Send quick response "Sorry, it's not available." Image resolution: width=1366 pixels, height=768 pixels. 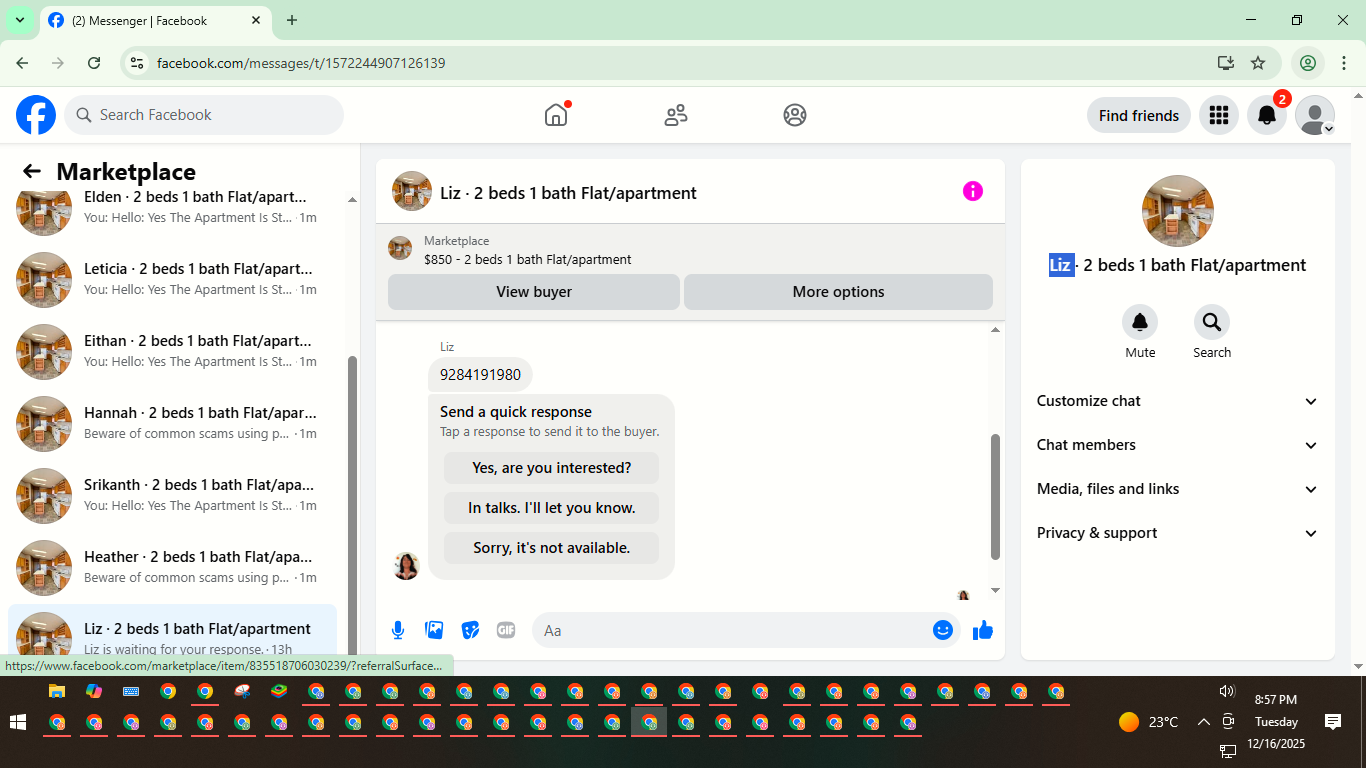[552, 548]
